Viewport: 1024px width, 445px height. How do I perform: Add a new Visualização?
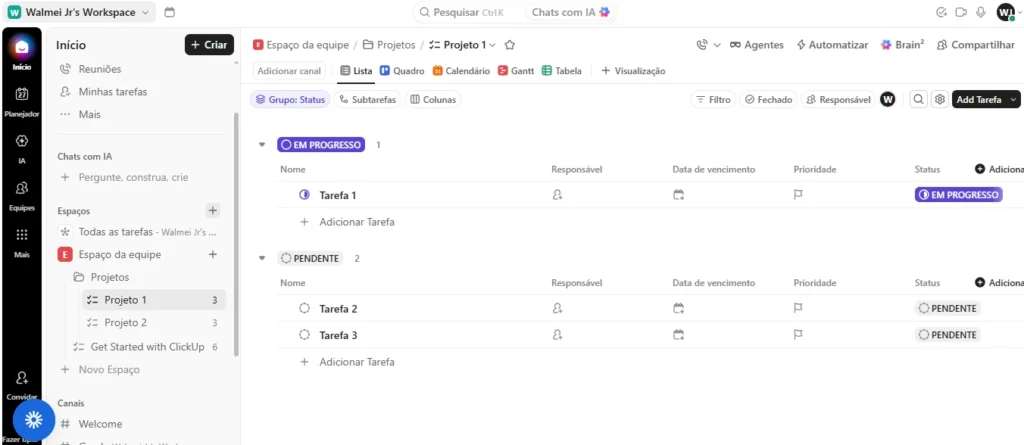coord(633,71)
